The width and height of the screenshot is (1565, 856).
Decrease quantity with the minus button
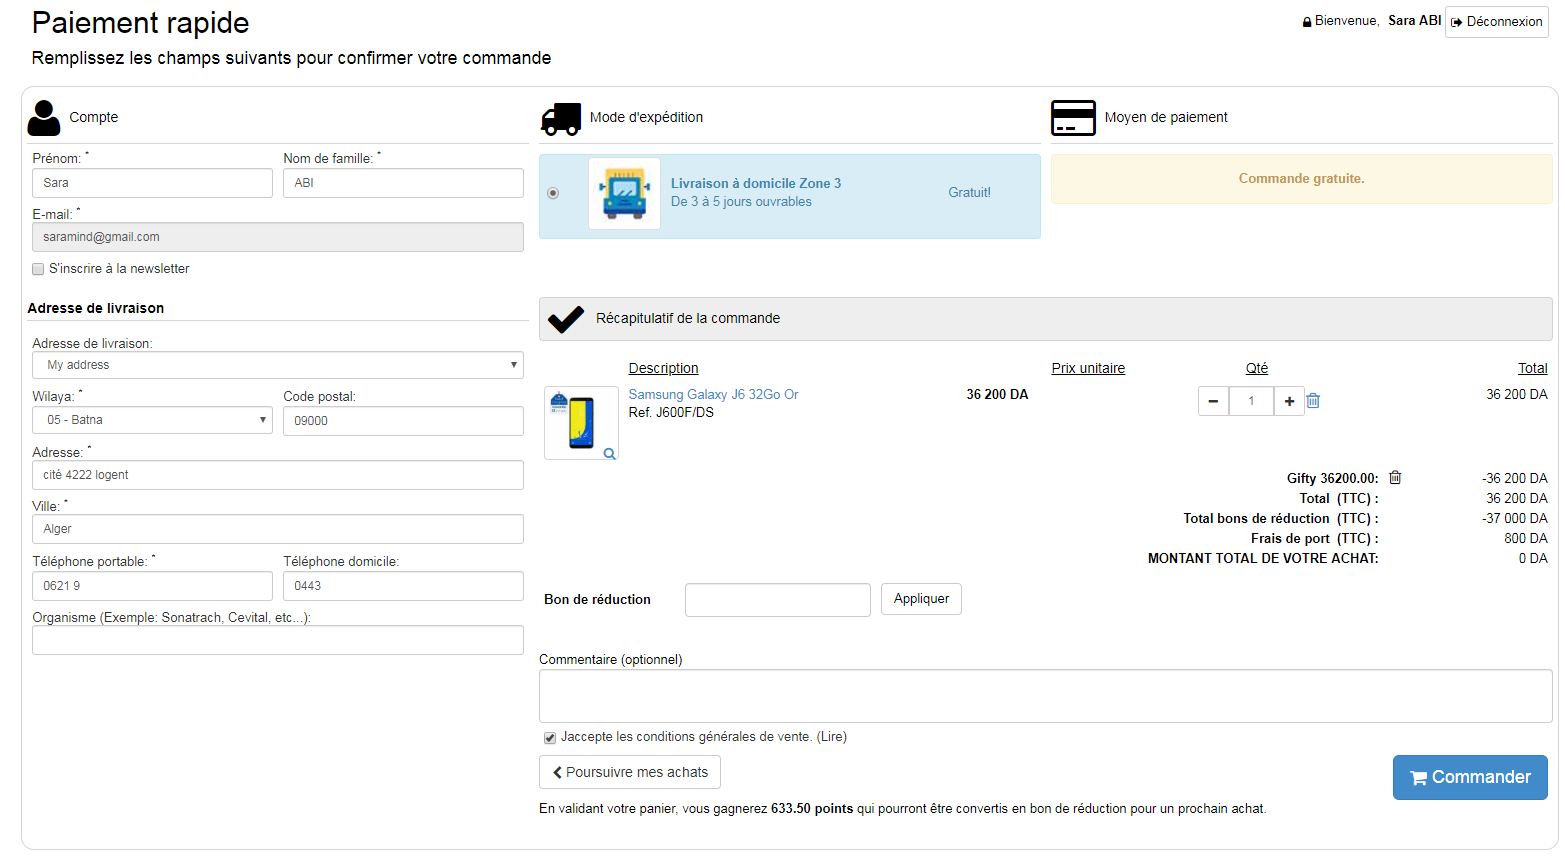click(1213, 401)
